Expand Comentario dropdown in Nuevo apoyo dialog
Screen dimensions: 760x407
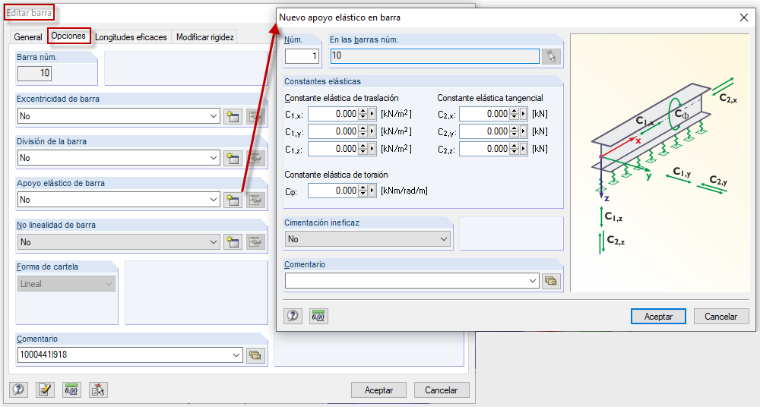tap(533, 281)
